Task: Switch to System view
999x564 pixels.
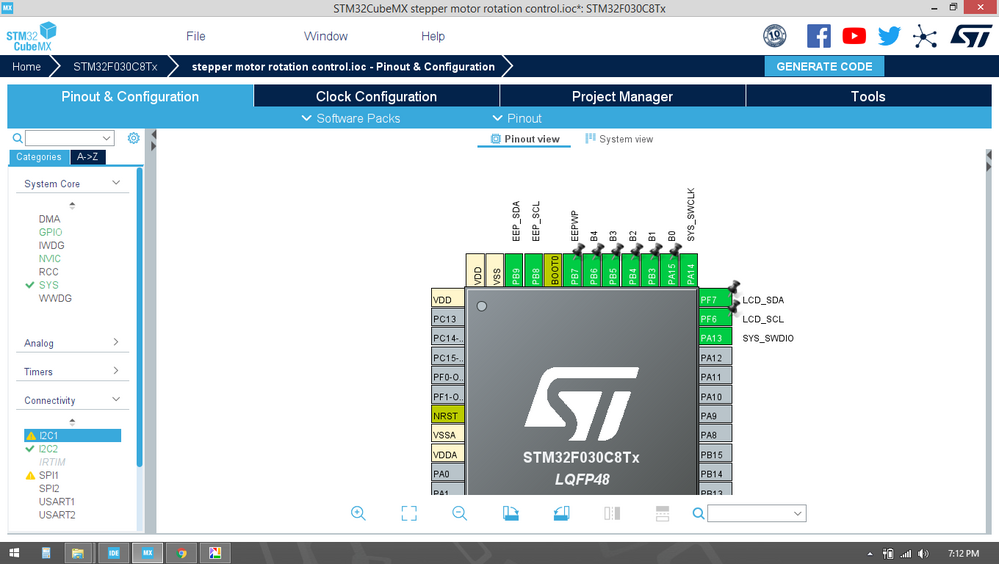Action: (619, 139)
